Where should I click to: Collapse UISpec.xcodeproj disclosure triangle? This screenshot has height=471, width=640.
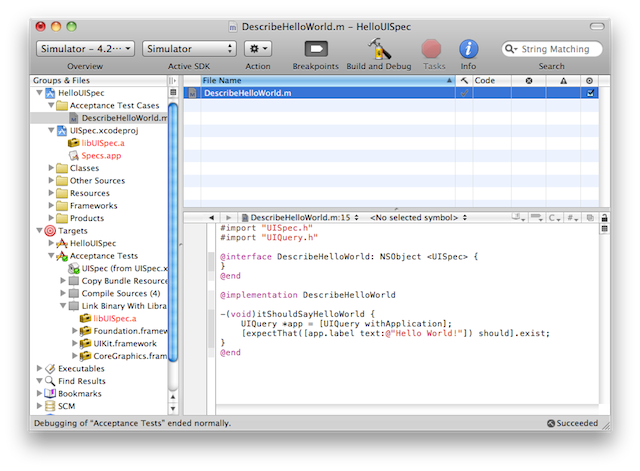click(51, 130)
